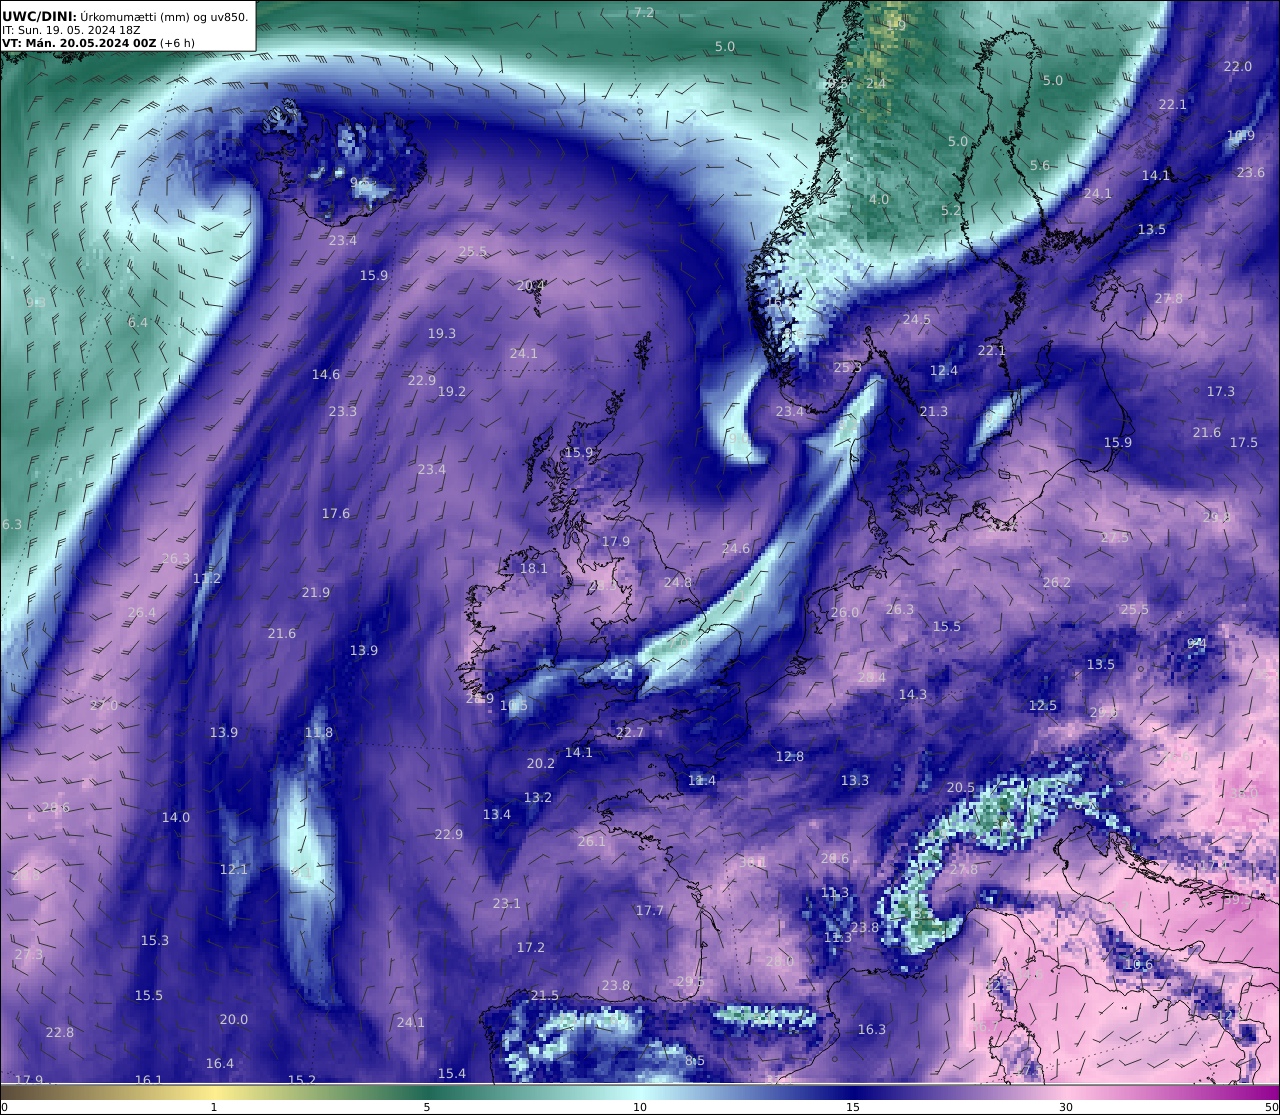Click the map value '22.7'
1280x1115 pixels.
click(630, 733)
